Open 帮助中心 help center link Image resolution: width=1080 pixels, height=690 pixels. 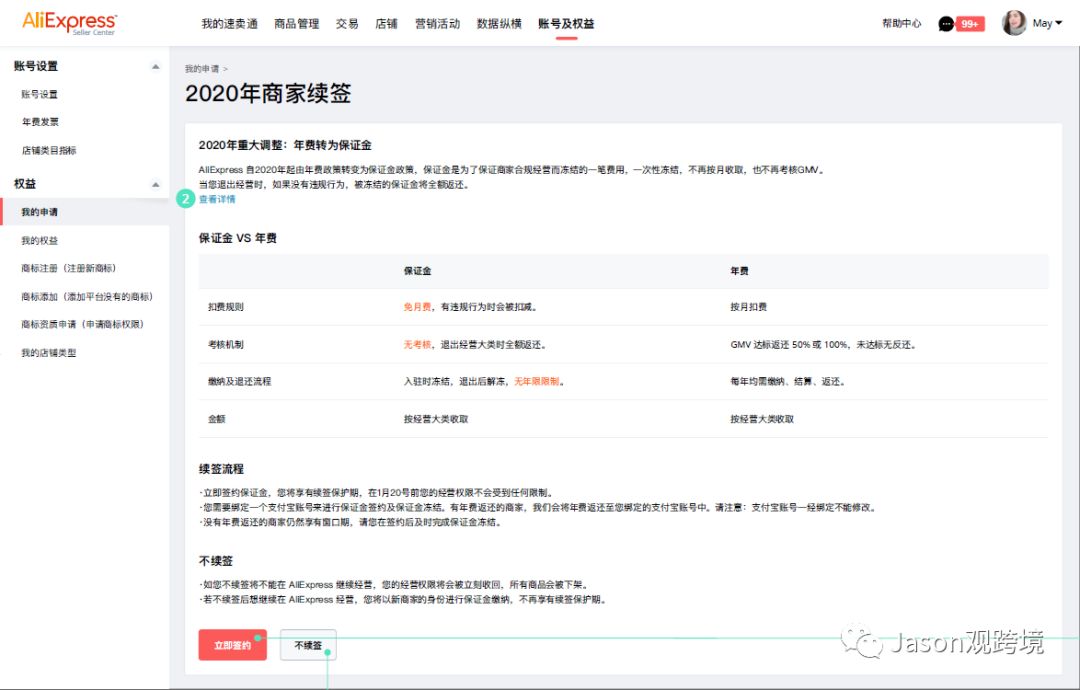pos(902,23)
